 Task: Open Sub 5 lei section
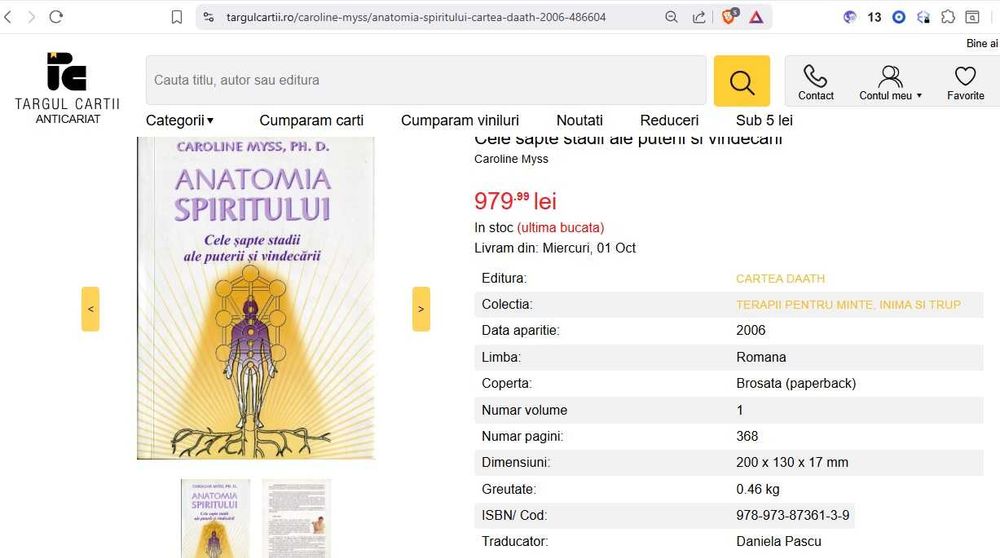click(764, 121)
